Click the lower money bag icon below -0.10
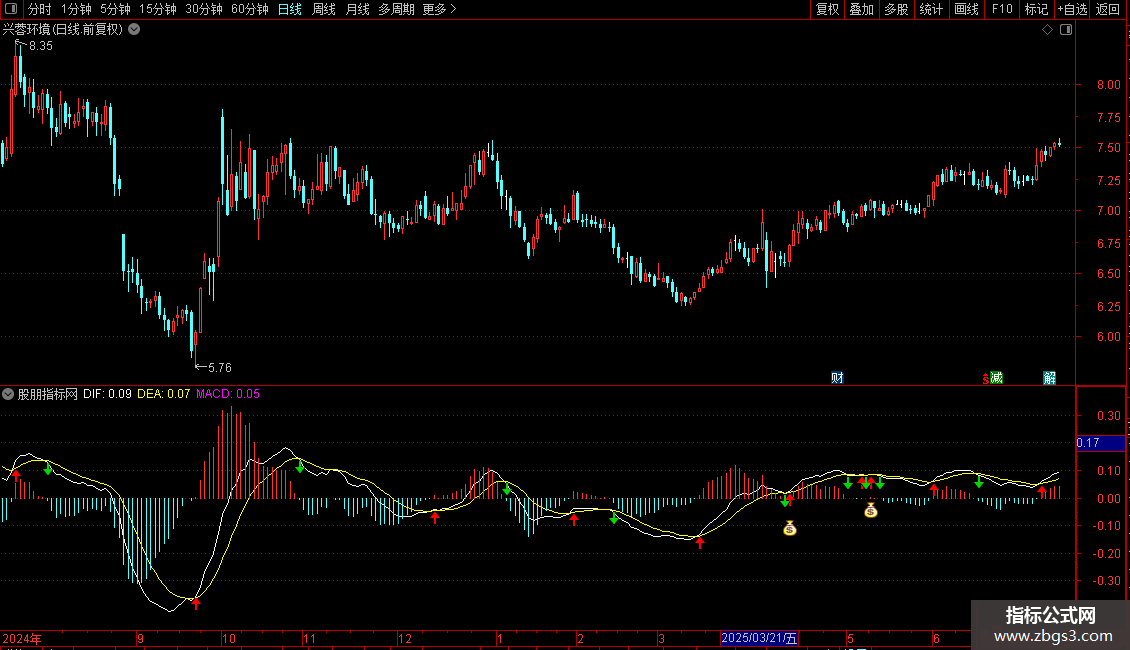Viewport: 1130px width, 650px height. (790, 528)
